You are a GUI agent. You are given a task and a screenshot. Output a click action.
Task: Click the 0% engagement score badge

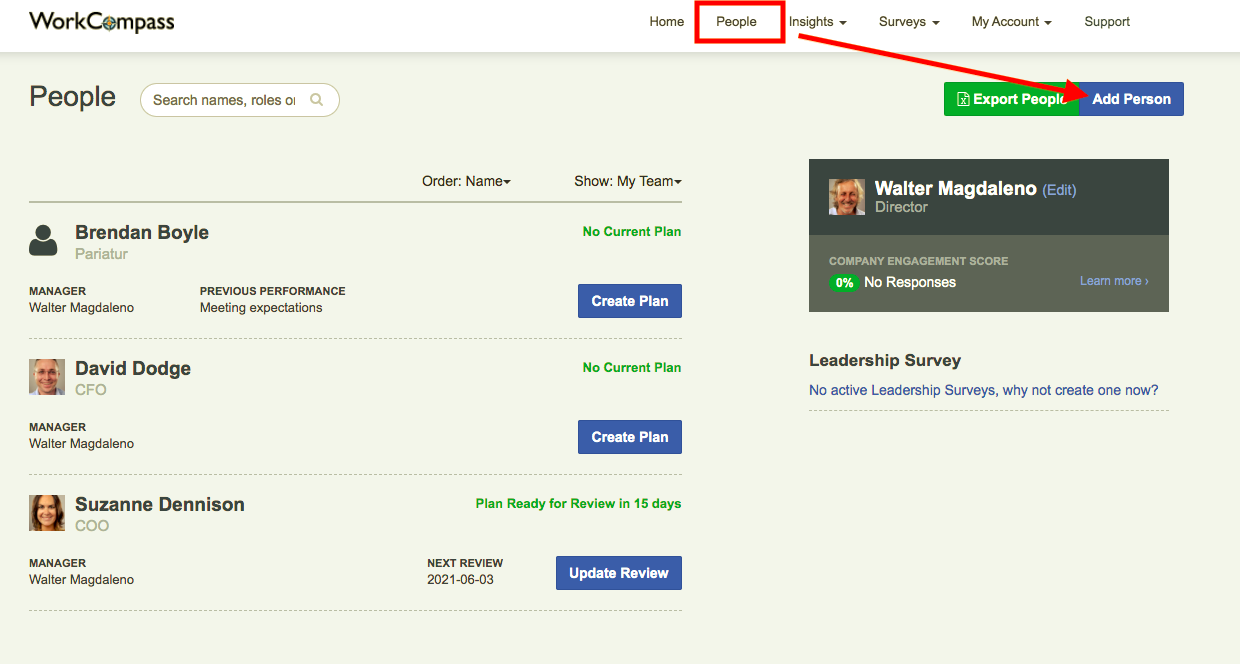tap(845, 283)
